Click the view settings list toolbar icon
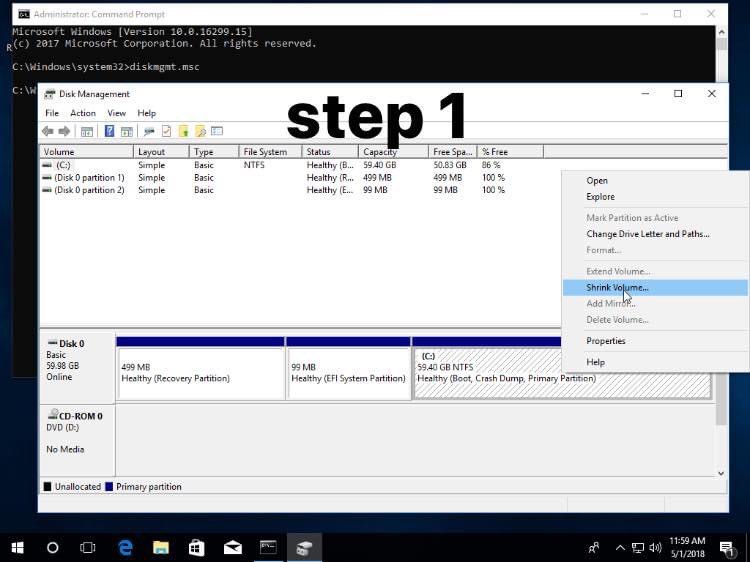The height and width of the screenshot is (562, 750). coord(217,131)
